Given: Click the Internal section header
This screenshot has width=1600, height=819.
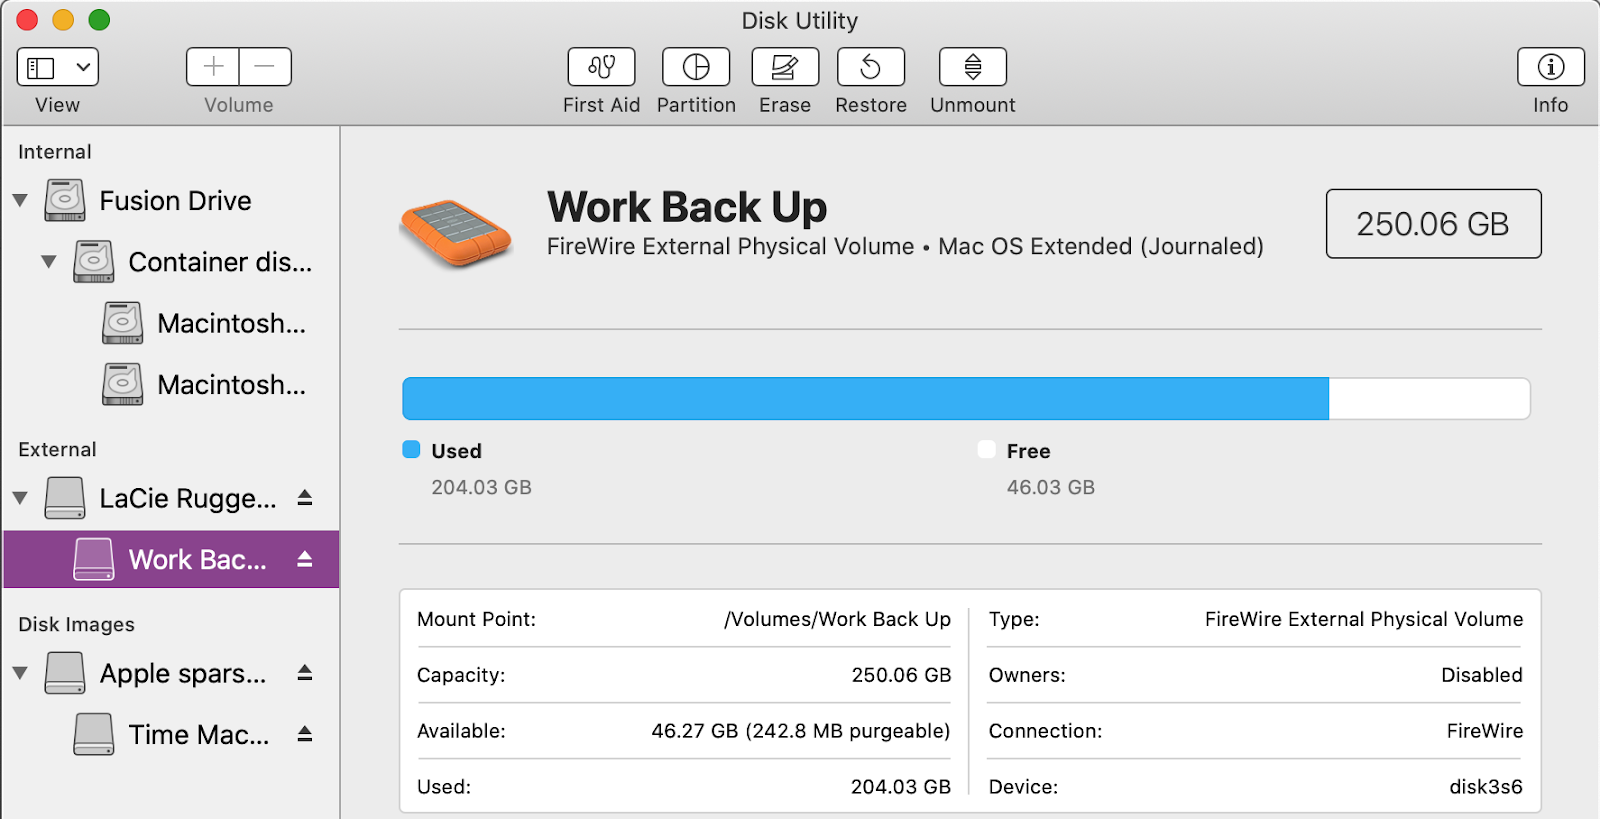Looking at the screenshot, I should tap(55, 152).
